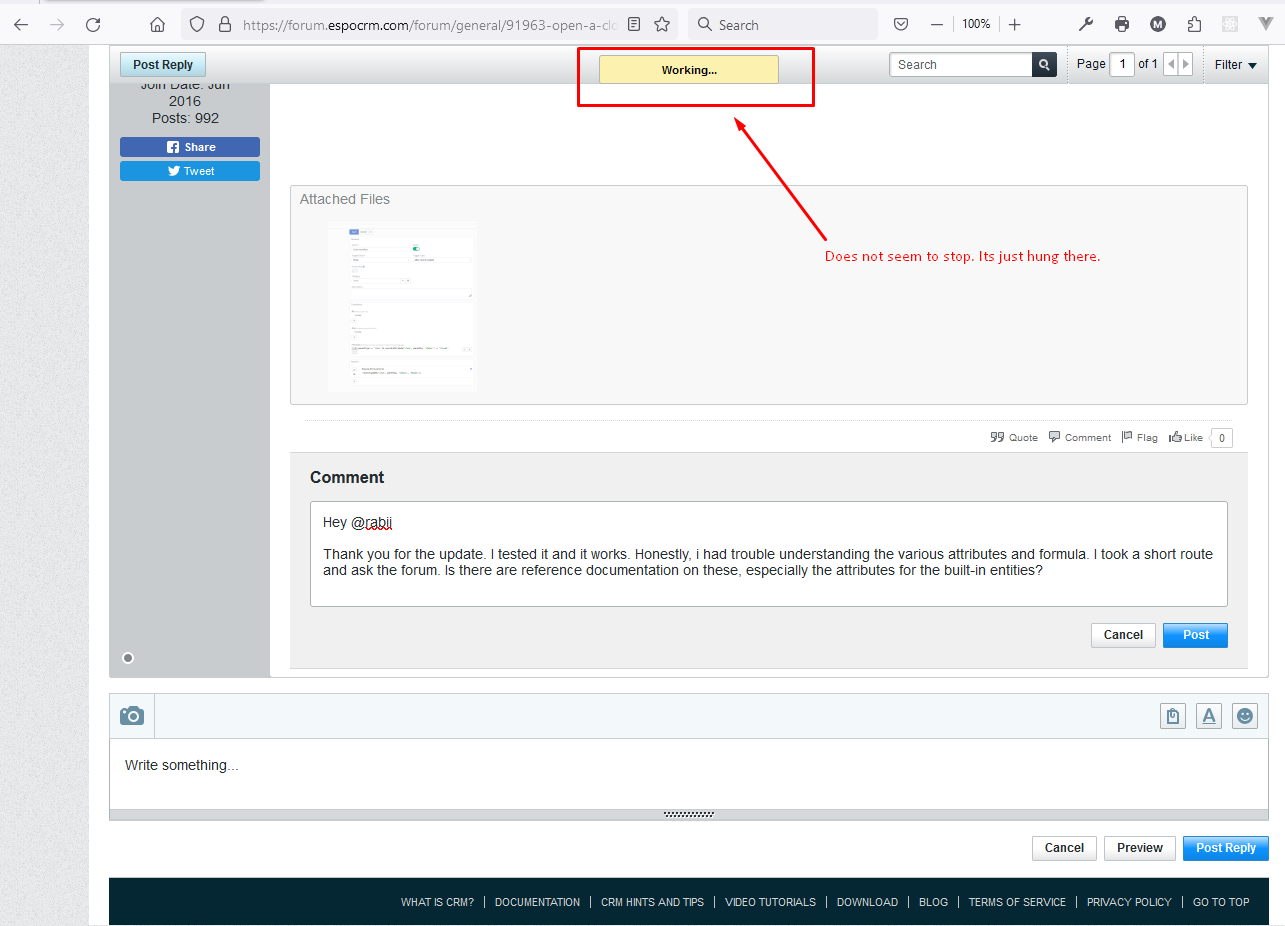Screen dimensions: 1285x926
Task: Reload the page in browser
Action: 93,25
